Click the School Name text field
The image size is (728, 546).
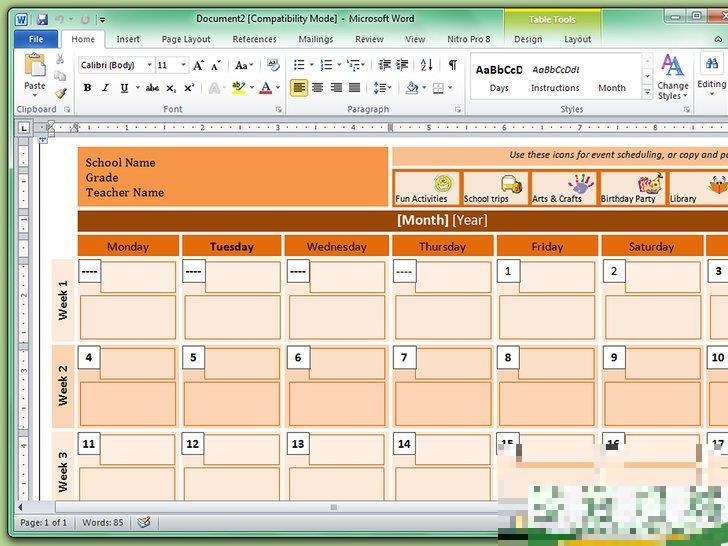121,163
